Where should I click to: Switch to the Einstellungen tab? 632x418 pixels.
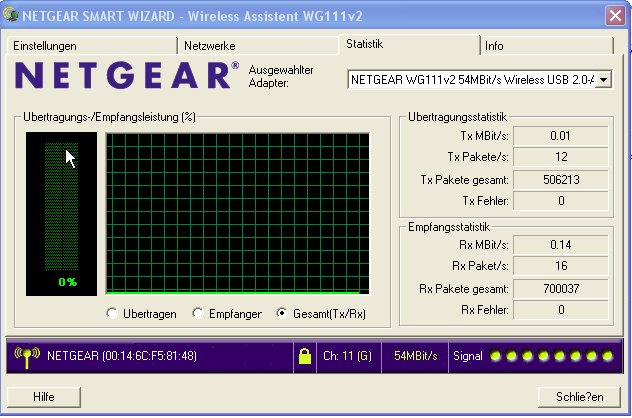tap(92, 46)
